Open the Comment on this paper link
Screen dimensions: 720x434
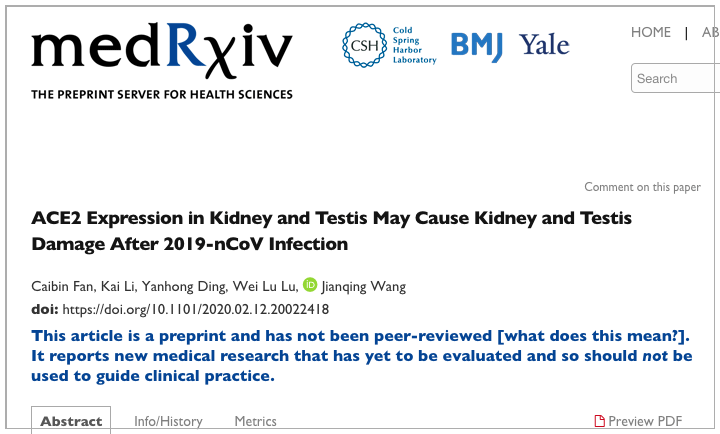(x=642, y=187)
